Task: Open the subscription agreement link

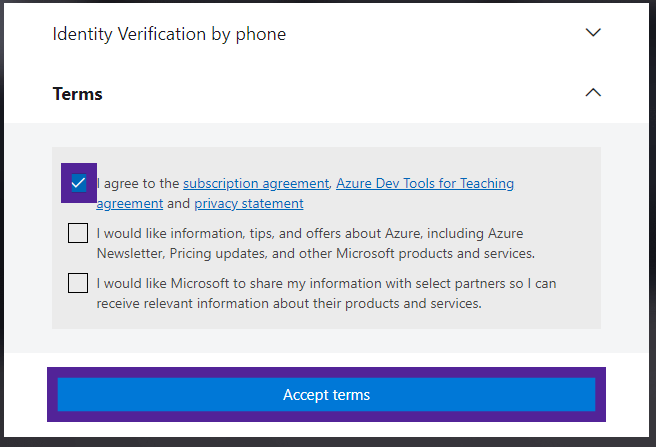Action: 256,184
